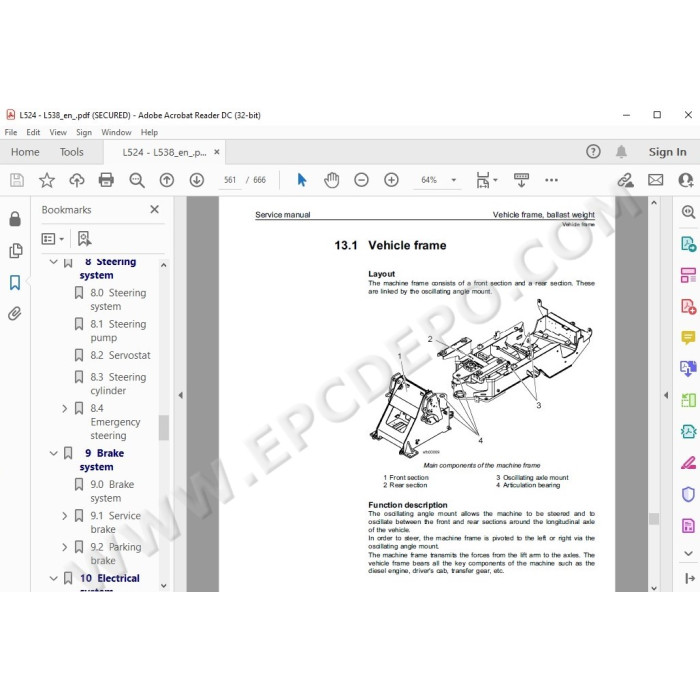Jump to 8.2 Servostat bookmark

[x=120, y=355]
